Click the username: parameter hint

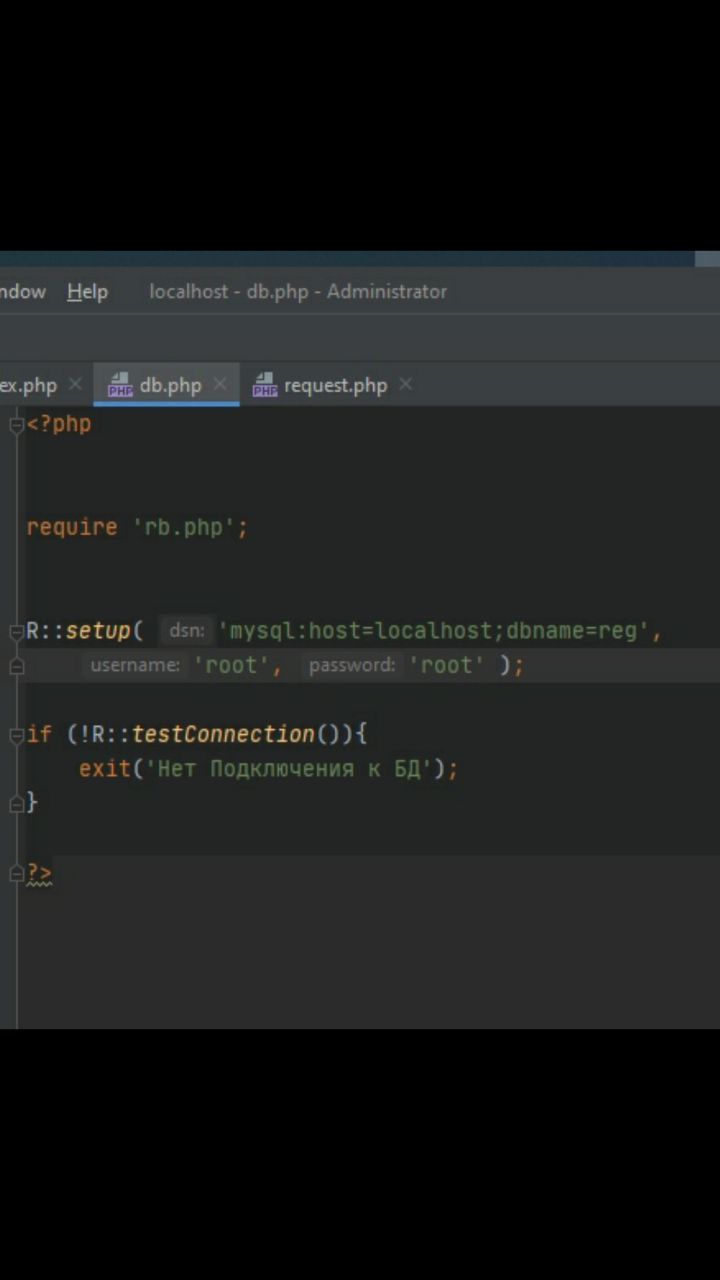(x=135, y=665)
